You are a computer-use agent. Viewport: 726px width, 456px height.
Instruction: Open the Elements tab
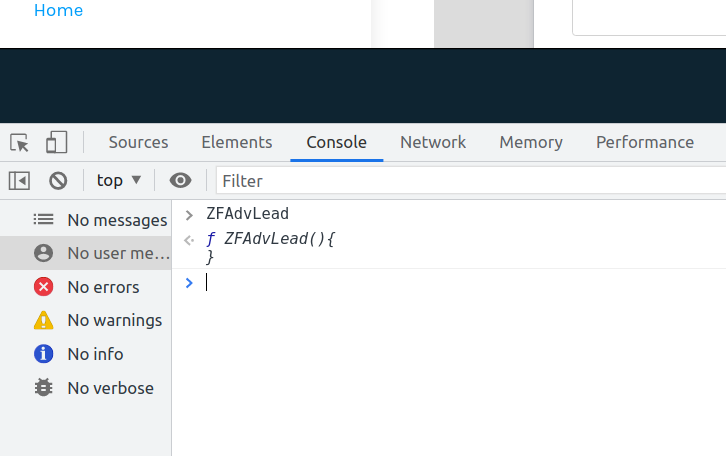[236, 142]
